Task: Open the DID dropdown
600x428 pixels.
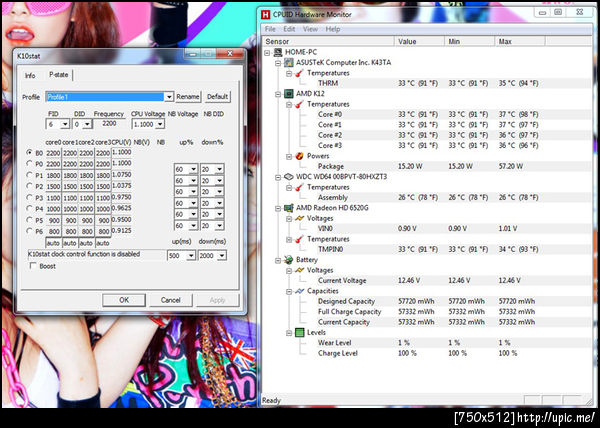Action: pos(88,124)
